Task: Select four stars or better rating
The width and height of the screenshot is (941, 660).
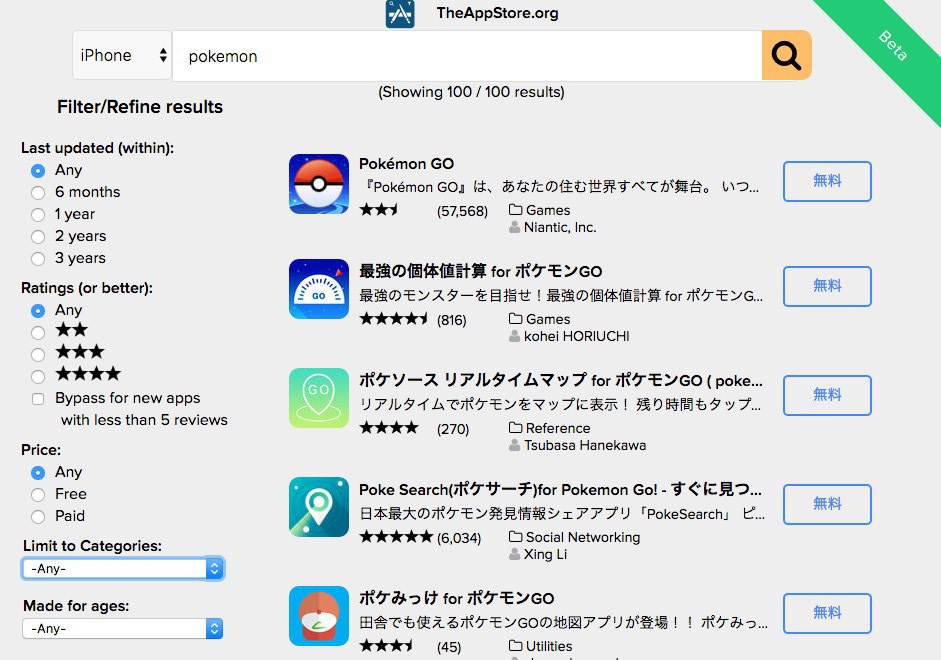Action: coord(38,376)
